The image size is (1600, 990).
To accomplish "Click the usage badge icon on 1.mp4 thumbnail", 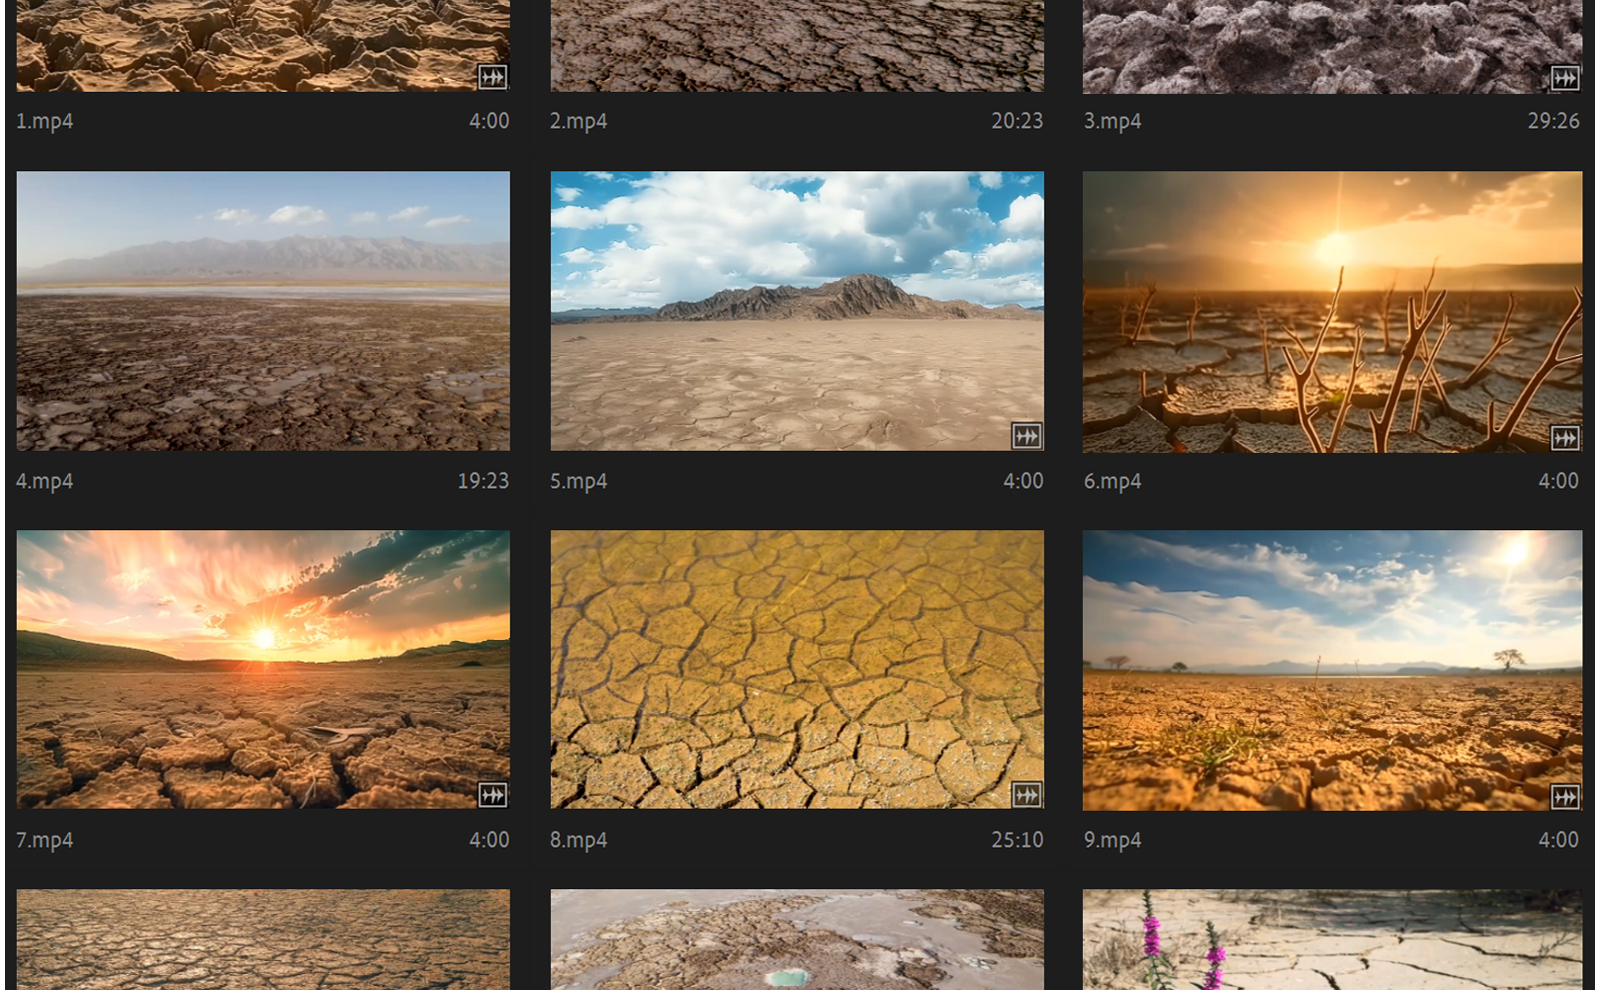I will point(492,77).
